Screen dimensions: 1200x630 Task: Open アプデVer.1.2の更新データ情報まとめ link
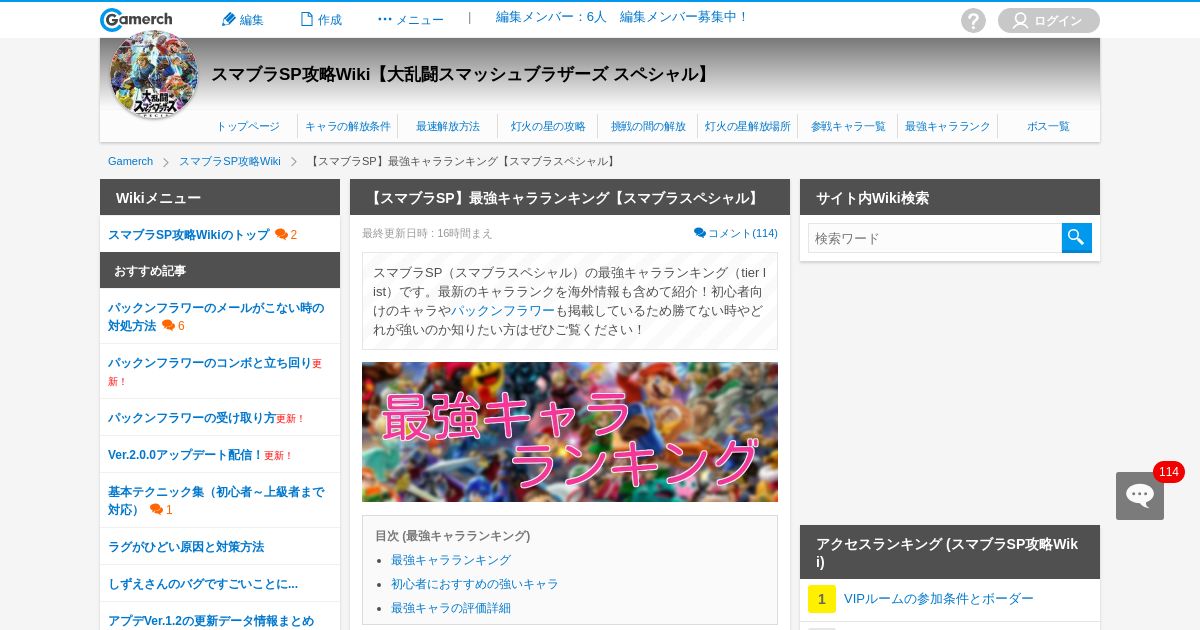pos(211,621)
